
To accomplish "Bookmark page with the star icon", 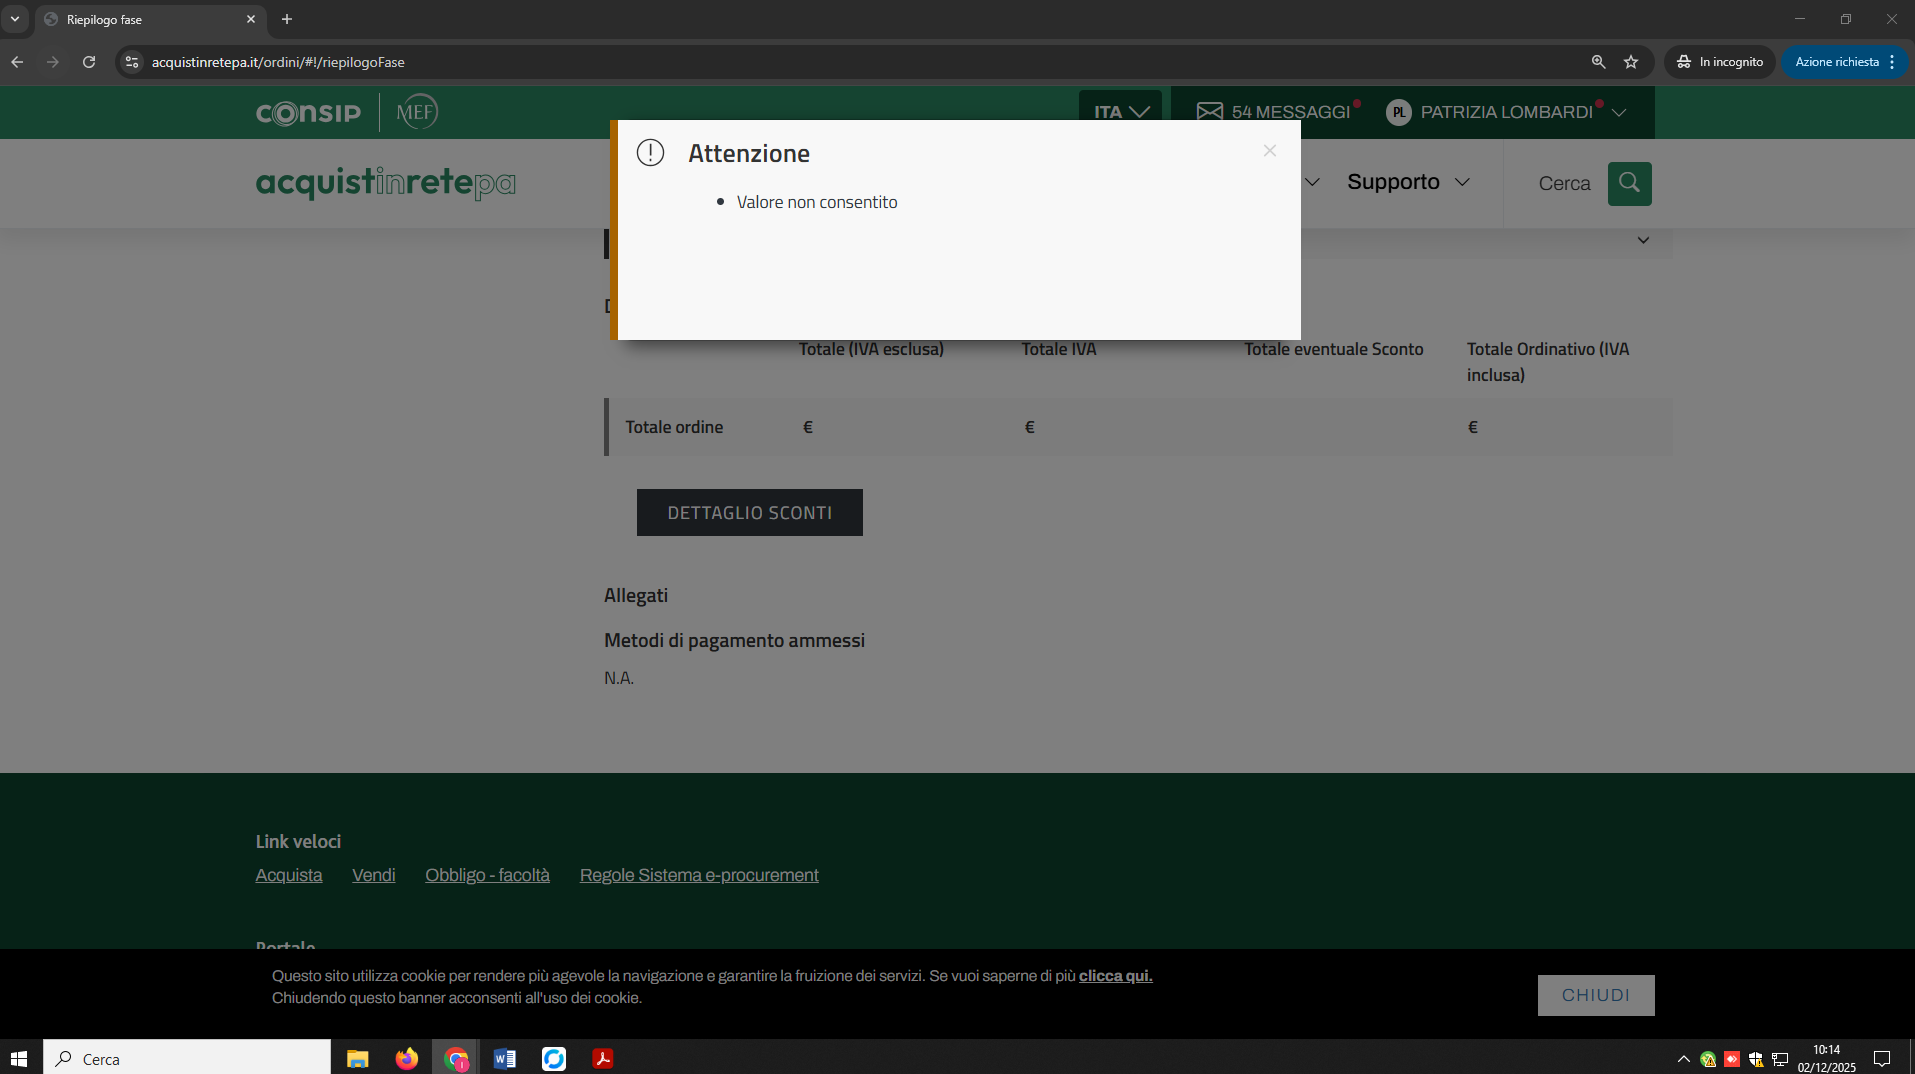I will (x=1631, y=62).
